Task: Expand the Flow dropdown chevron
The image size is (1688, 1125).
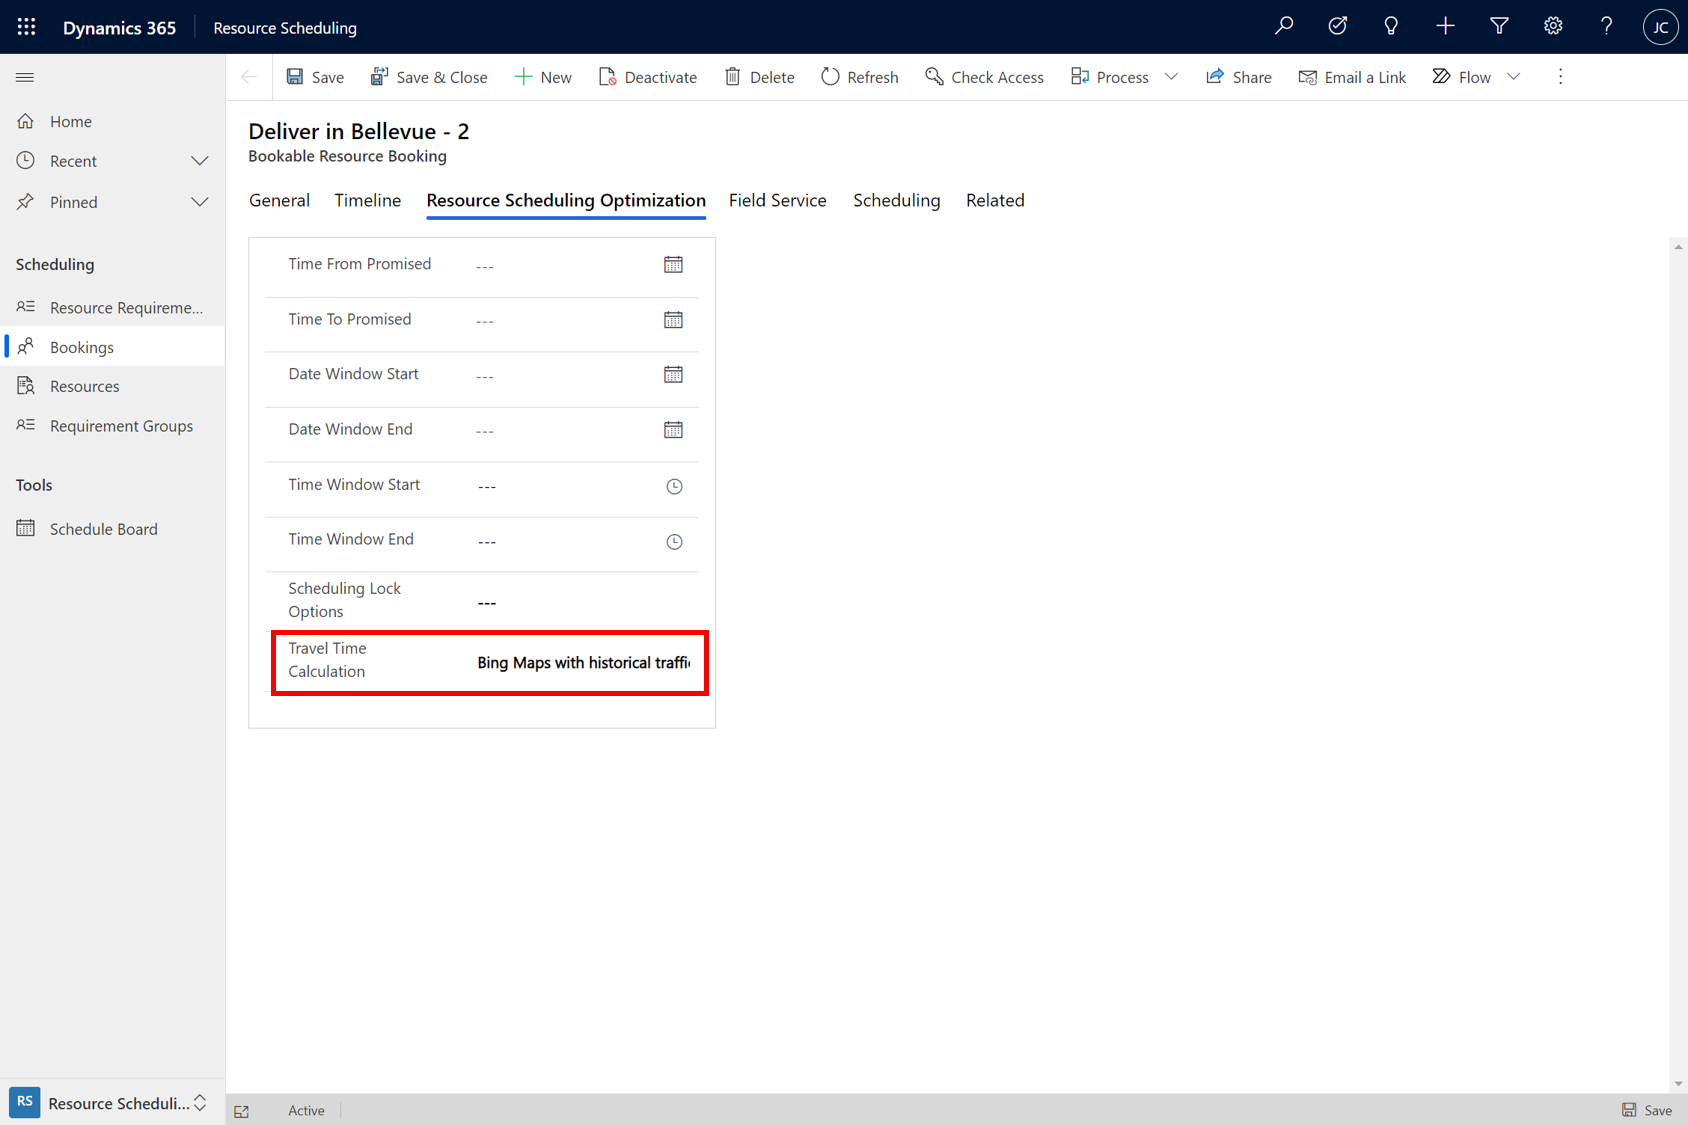Action: point(1514,77)
